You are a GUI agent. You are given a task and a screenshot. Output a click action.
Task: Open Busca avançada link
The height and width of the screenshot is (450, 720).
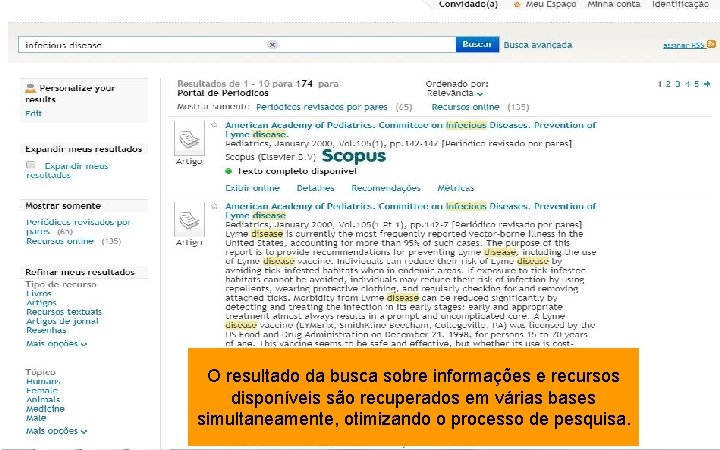pos(538,45)
